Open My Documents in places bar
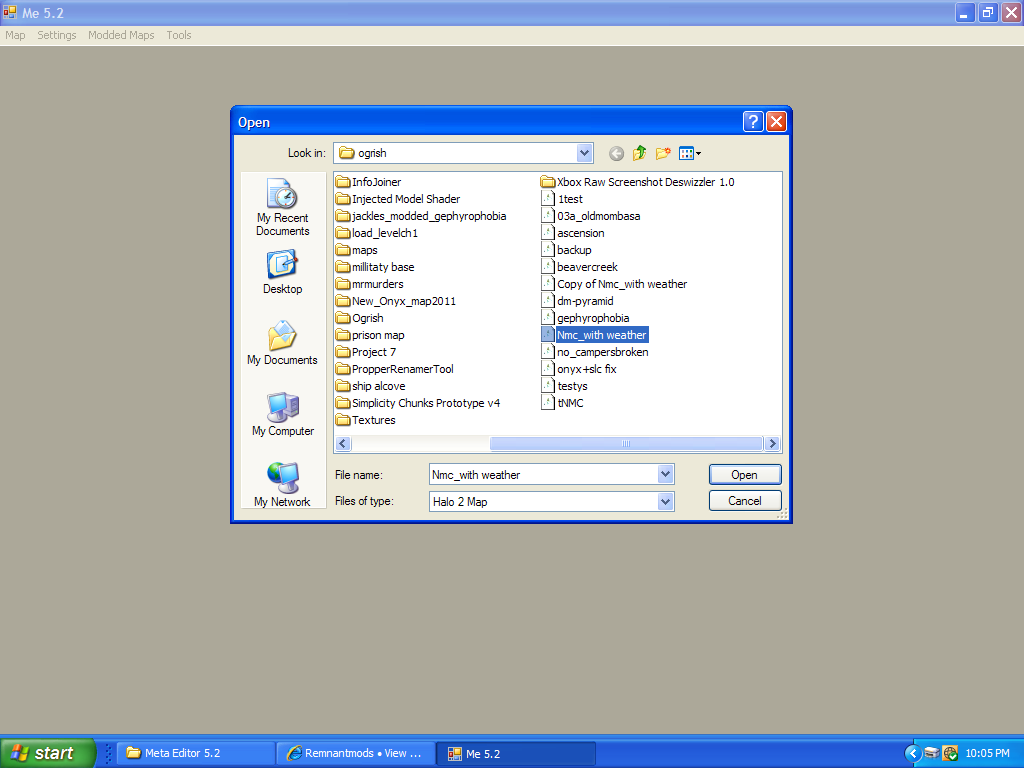The width and height of the screenshot is (1024, 768). 282,344
